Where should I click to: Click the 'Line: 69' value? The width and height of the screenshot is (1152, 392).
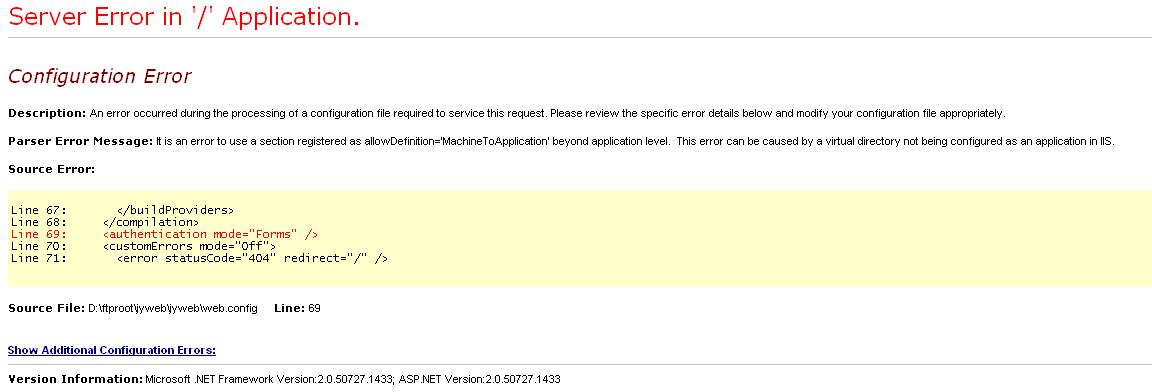tap(297, 308)
